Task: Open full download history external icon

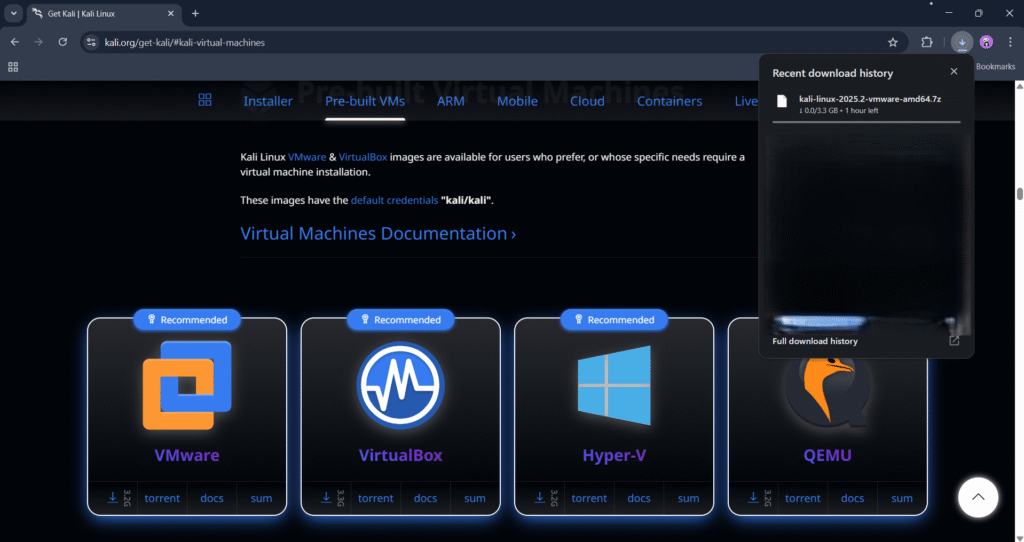Action: point(954,341)
